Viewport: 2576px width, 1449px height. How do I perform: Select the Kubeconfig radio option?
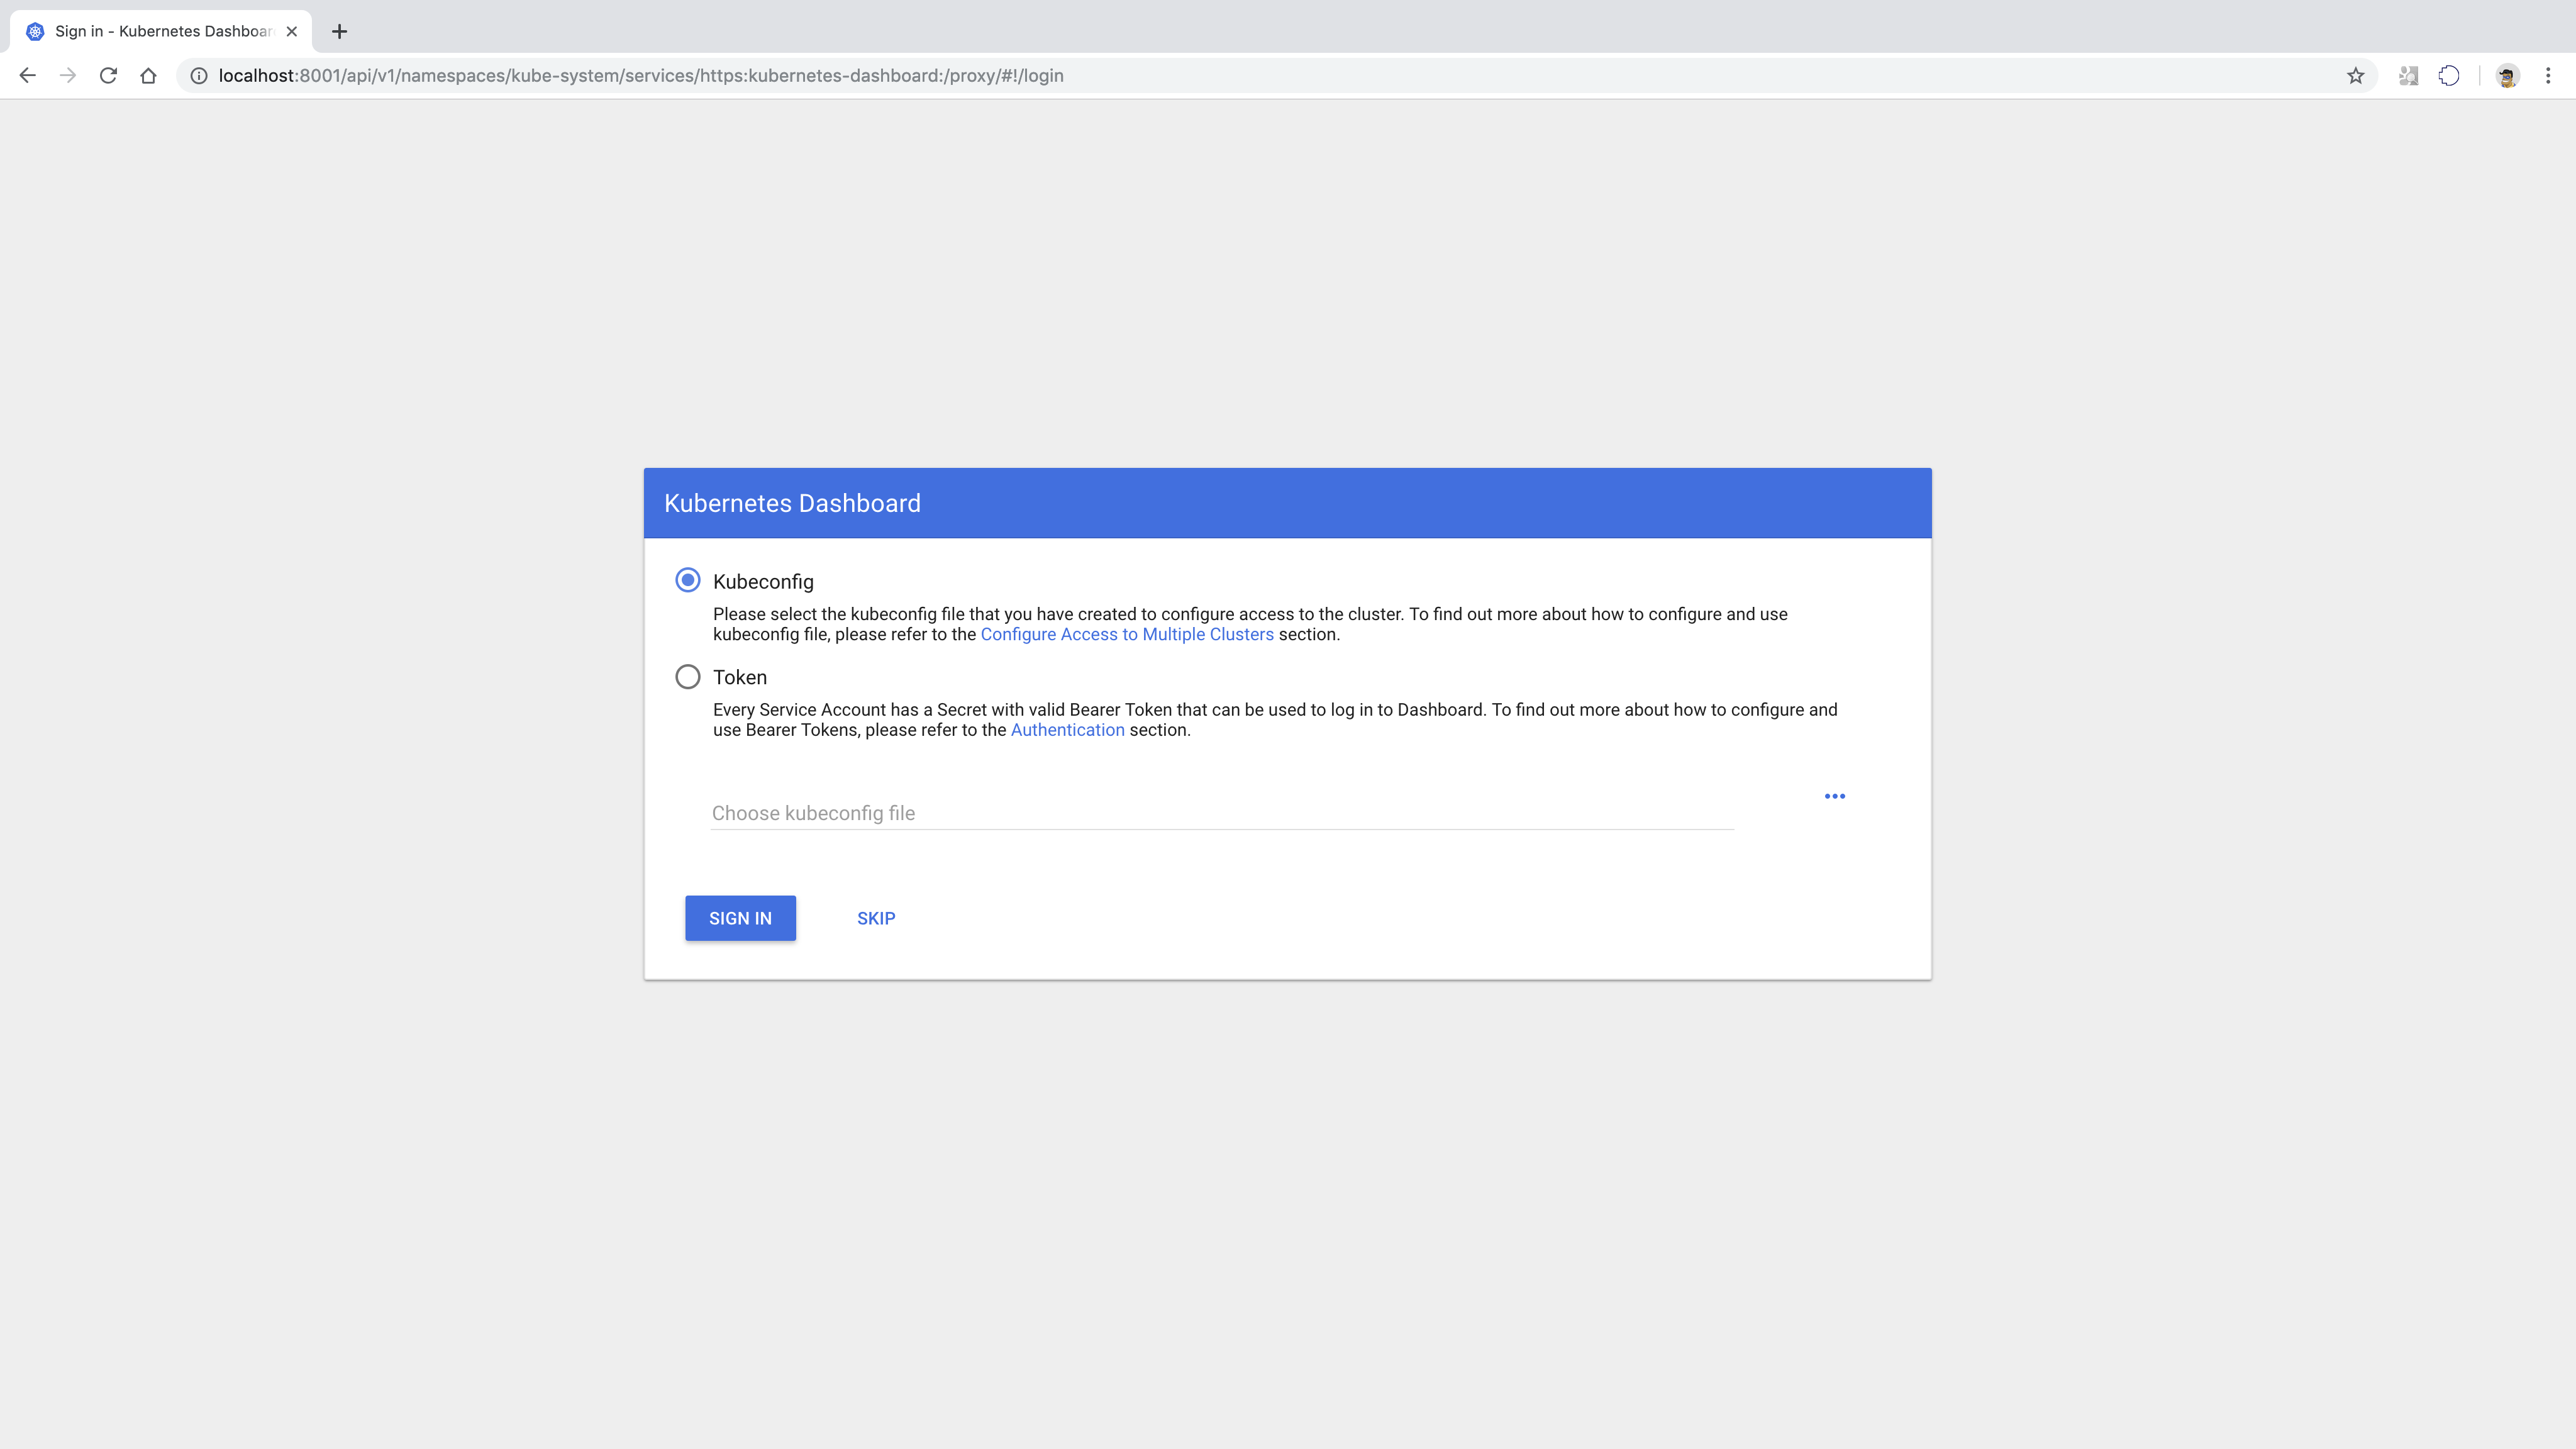coord(688,581)
